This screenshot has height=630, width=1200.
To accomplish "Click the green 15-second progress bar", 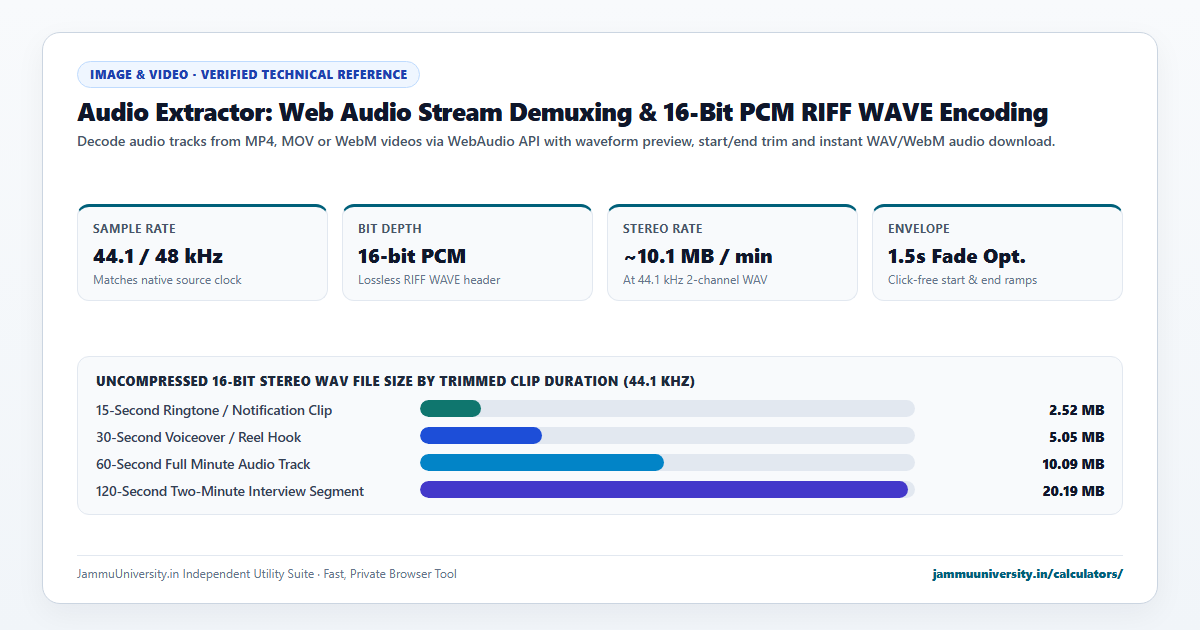I will pyautogui.click(x=450, y=409).
